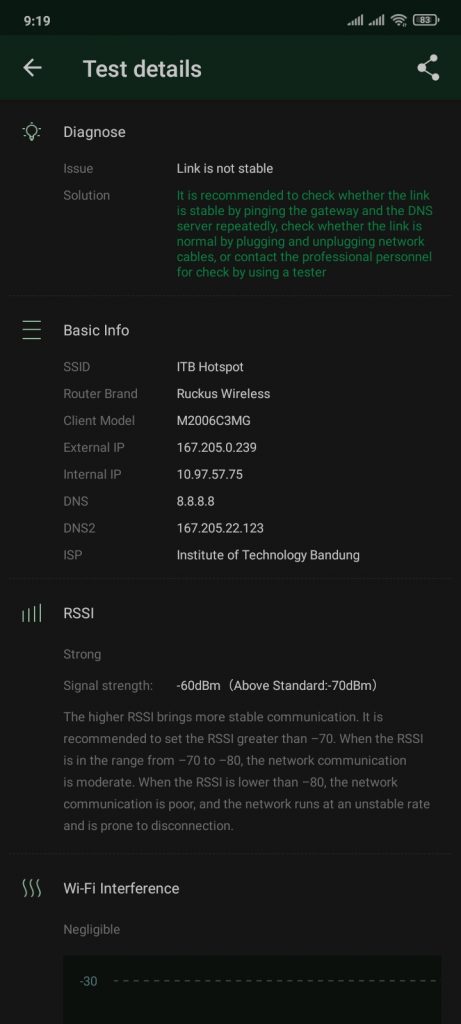Select the Test details title
The height and width of the screenshot is (1024, 461).
[x=142, y=69]
